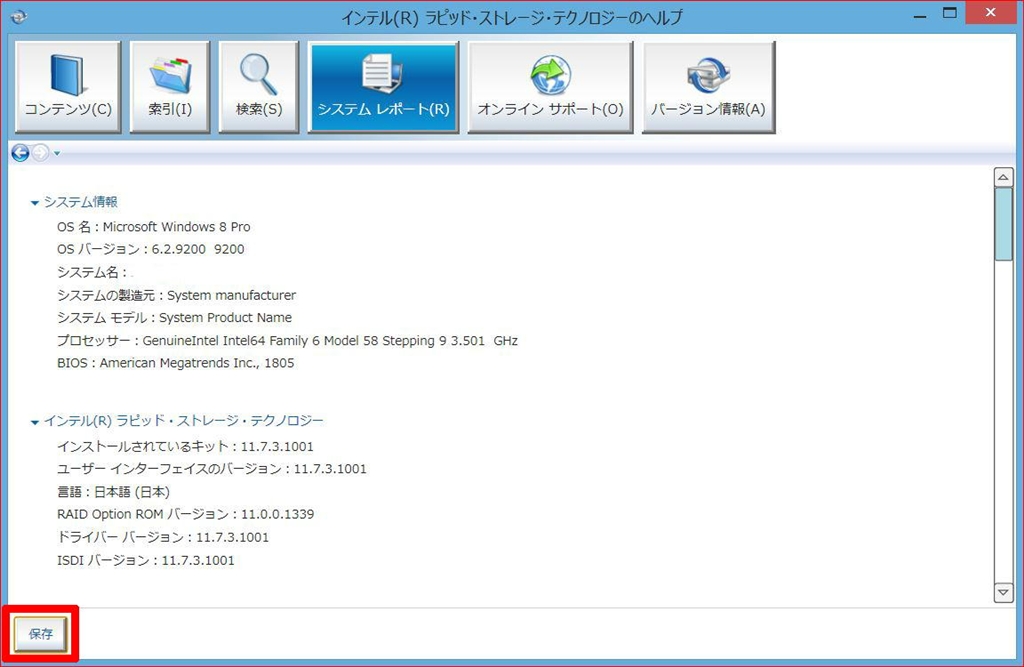
Task: Click the scrollbar up arrow
Action: tap(1003, 177)
